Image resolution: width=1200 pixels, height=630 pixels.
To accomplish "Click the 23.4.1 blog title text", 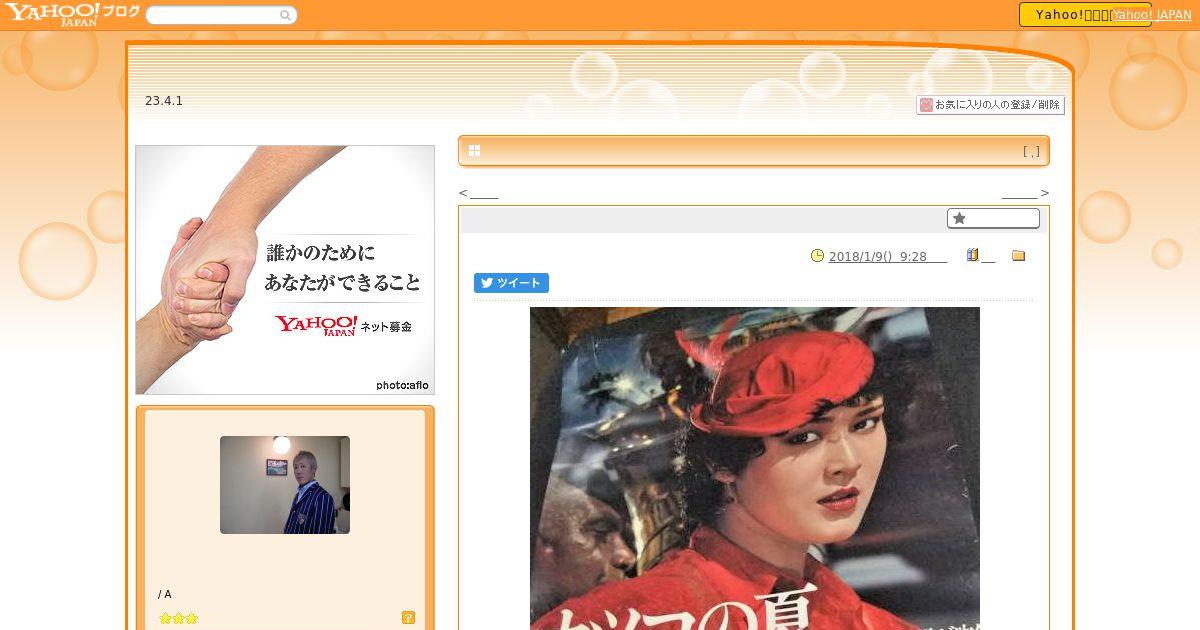I will 164,101.
